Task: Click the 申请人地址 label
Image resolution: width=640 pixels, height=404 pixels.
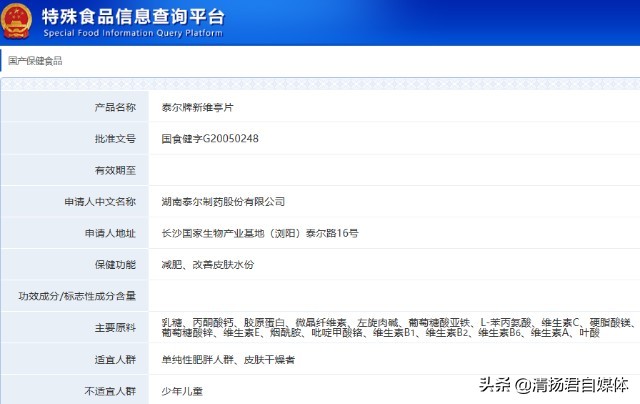Action: pyautogui.click(x=110, y=233)
